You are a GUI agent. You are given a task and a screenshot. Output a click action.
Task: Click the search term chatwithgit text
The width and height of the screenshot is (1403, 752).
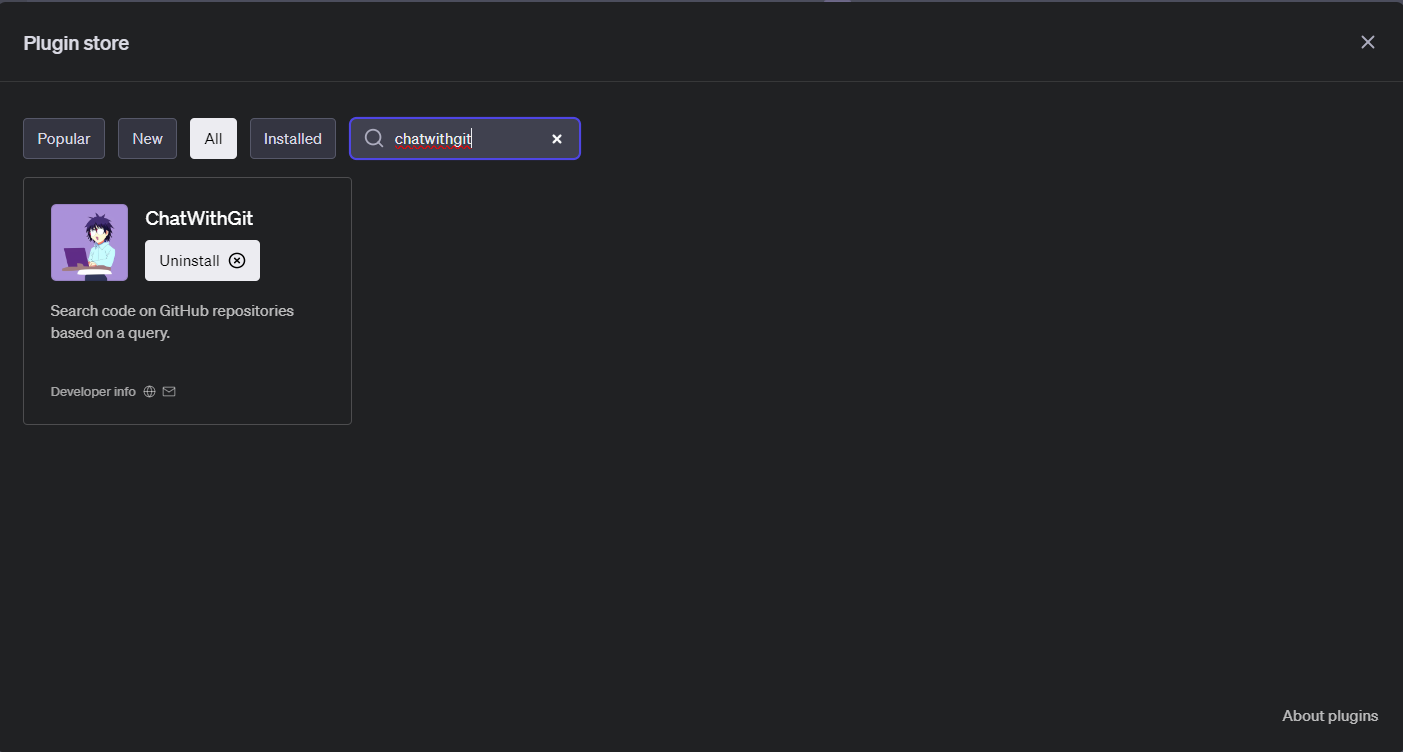pos(432,138)
